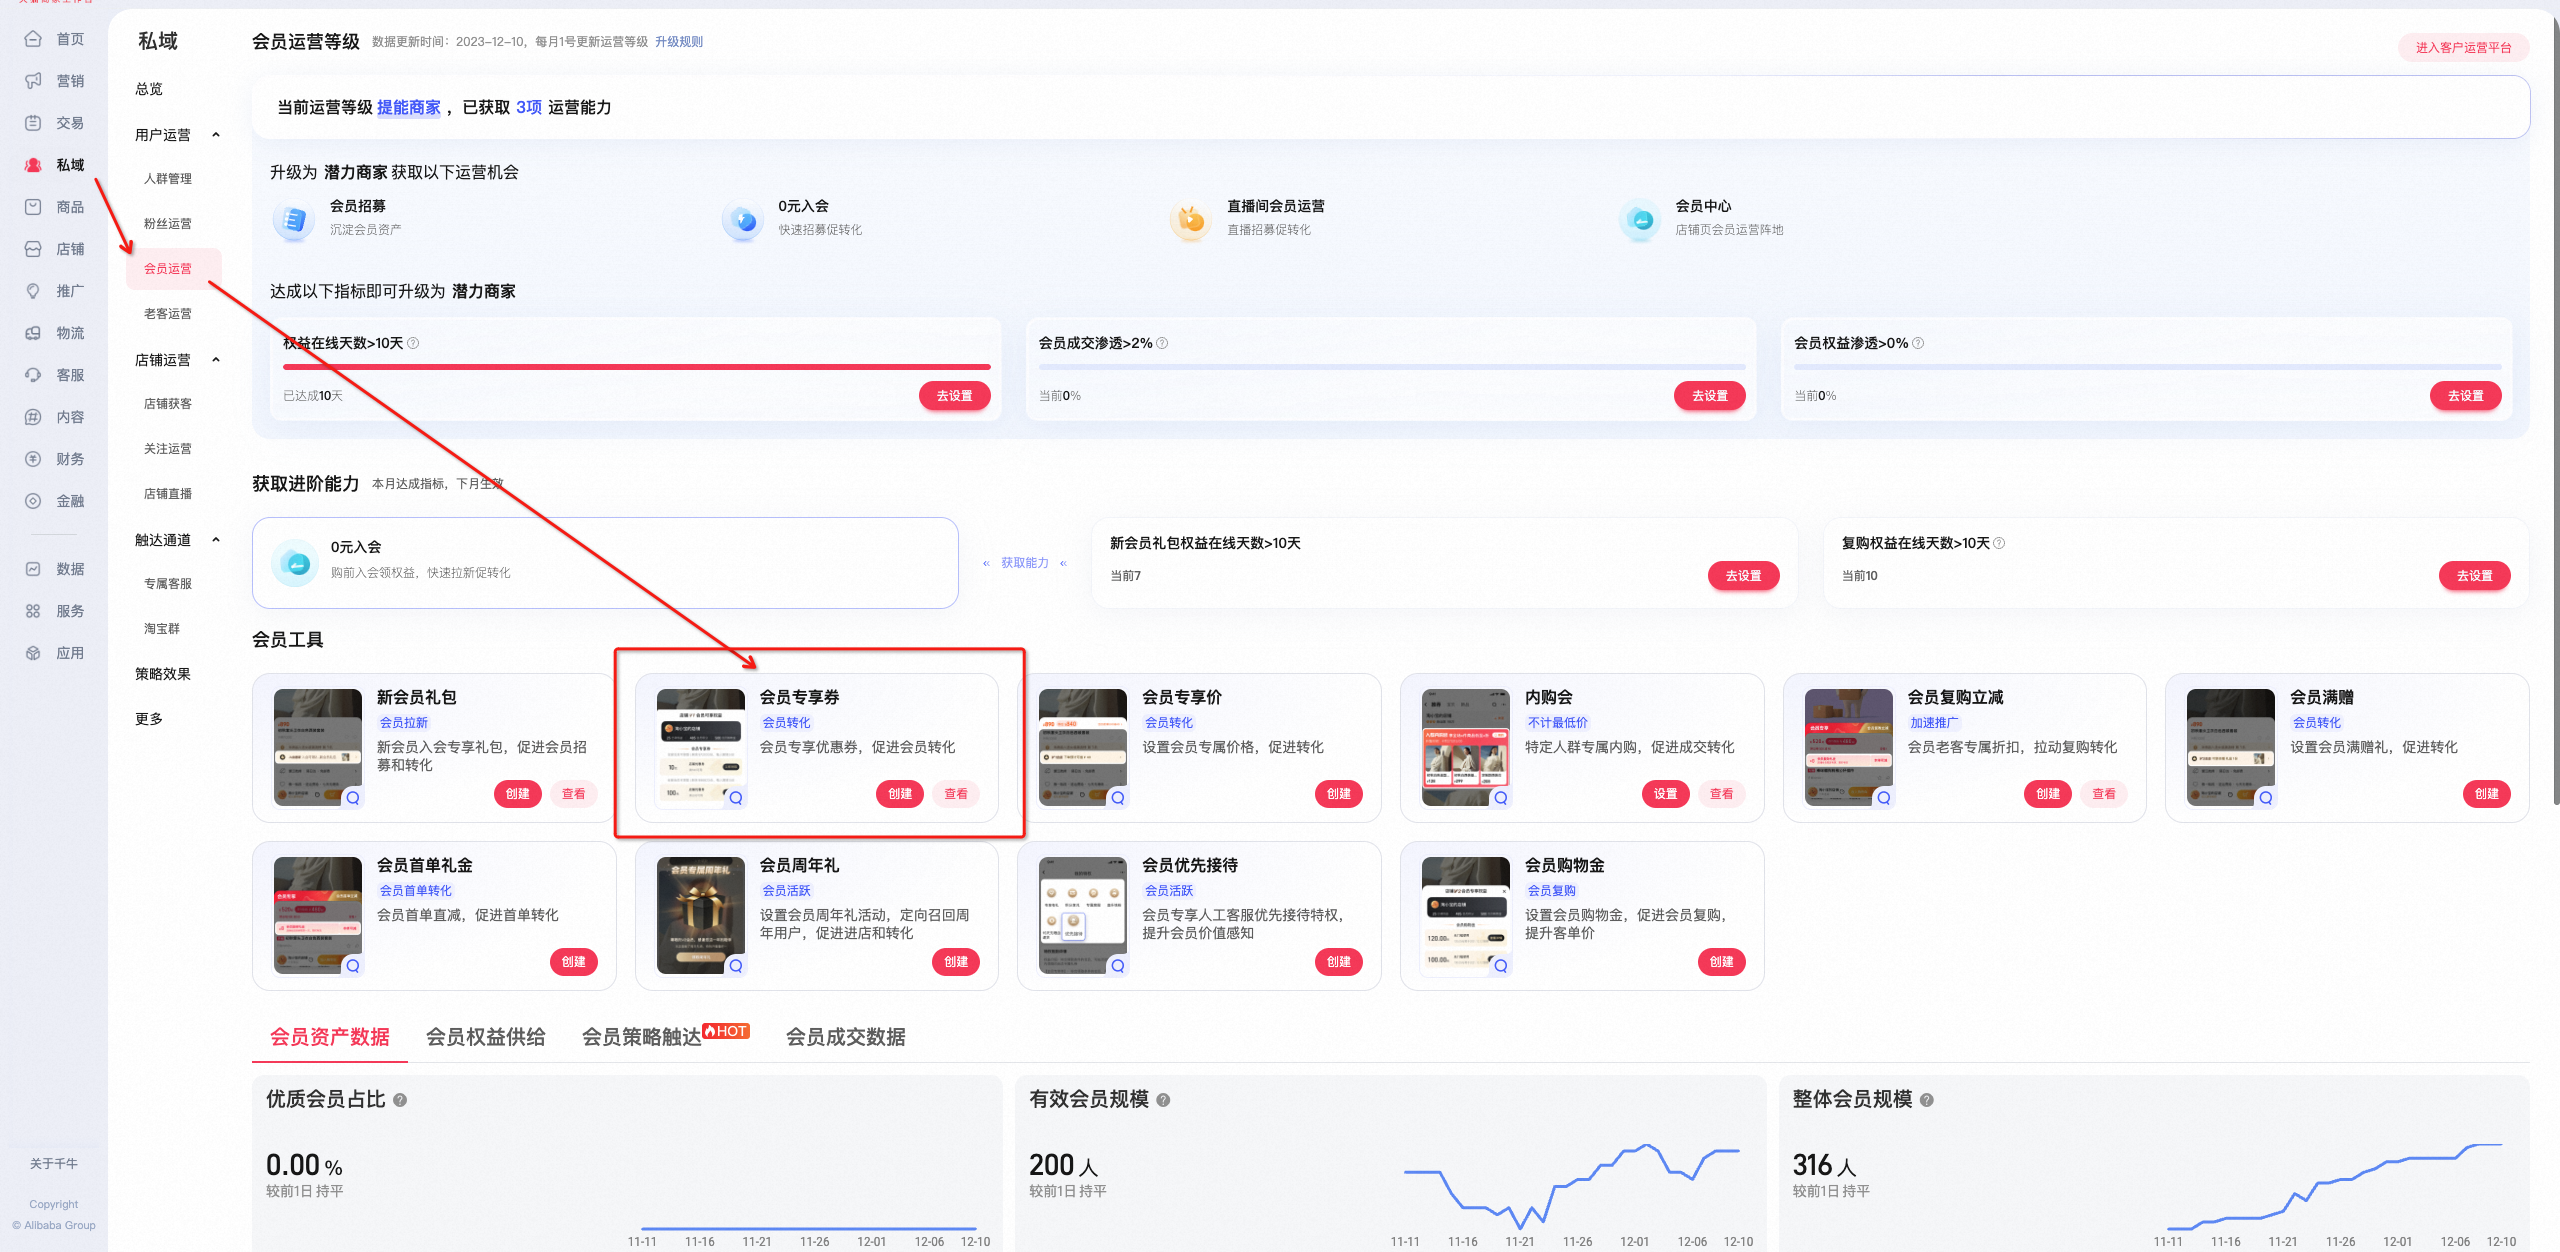
Task: Collapse the 触达通道 menu section
Action: click(216, 540)
